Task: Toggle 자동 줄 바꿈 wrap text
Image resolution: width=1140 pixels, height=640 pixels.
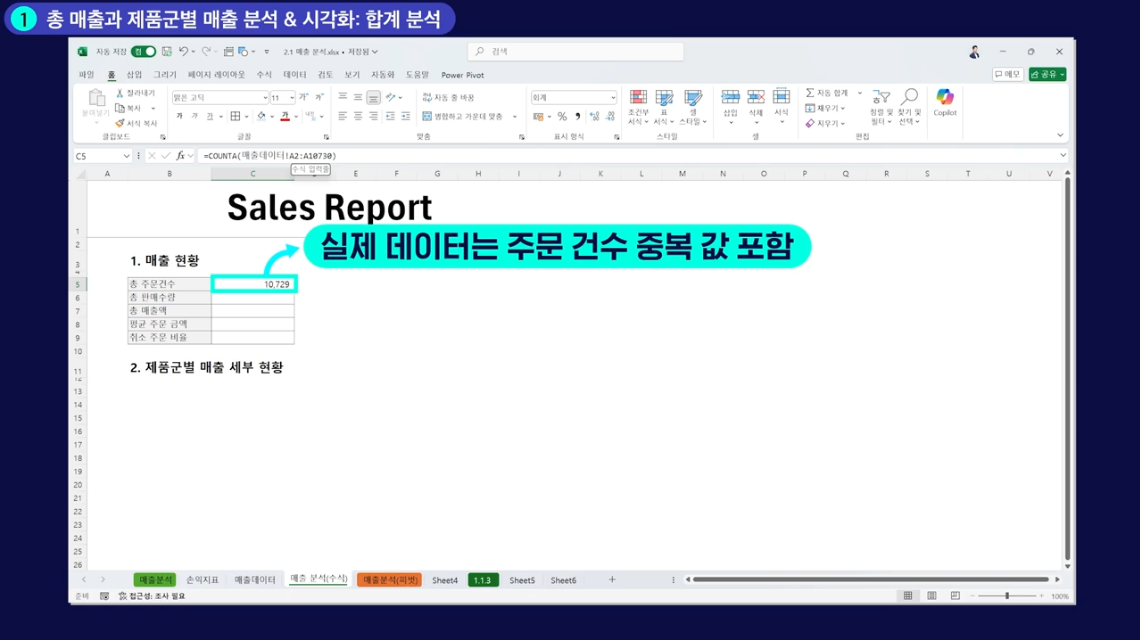Action: (448, 97)
